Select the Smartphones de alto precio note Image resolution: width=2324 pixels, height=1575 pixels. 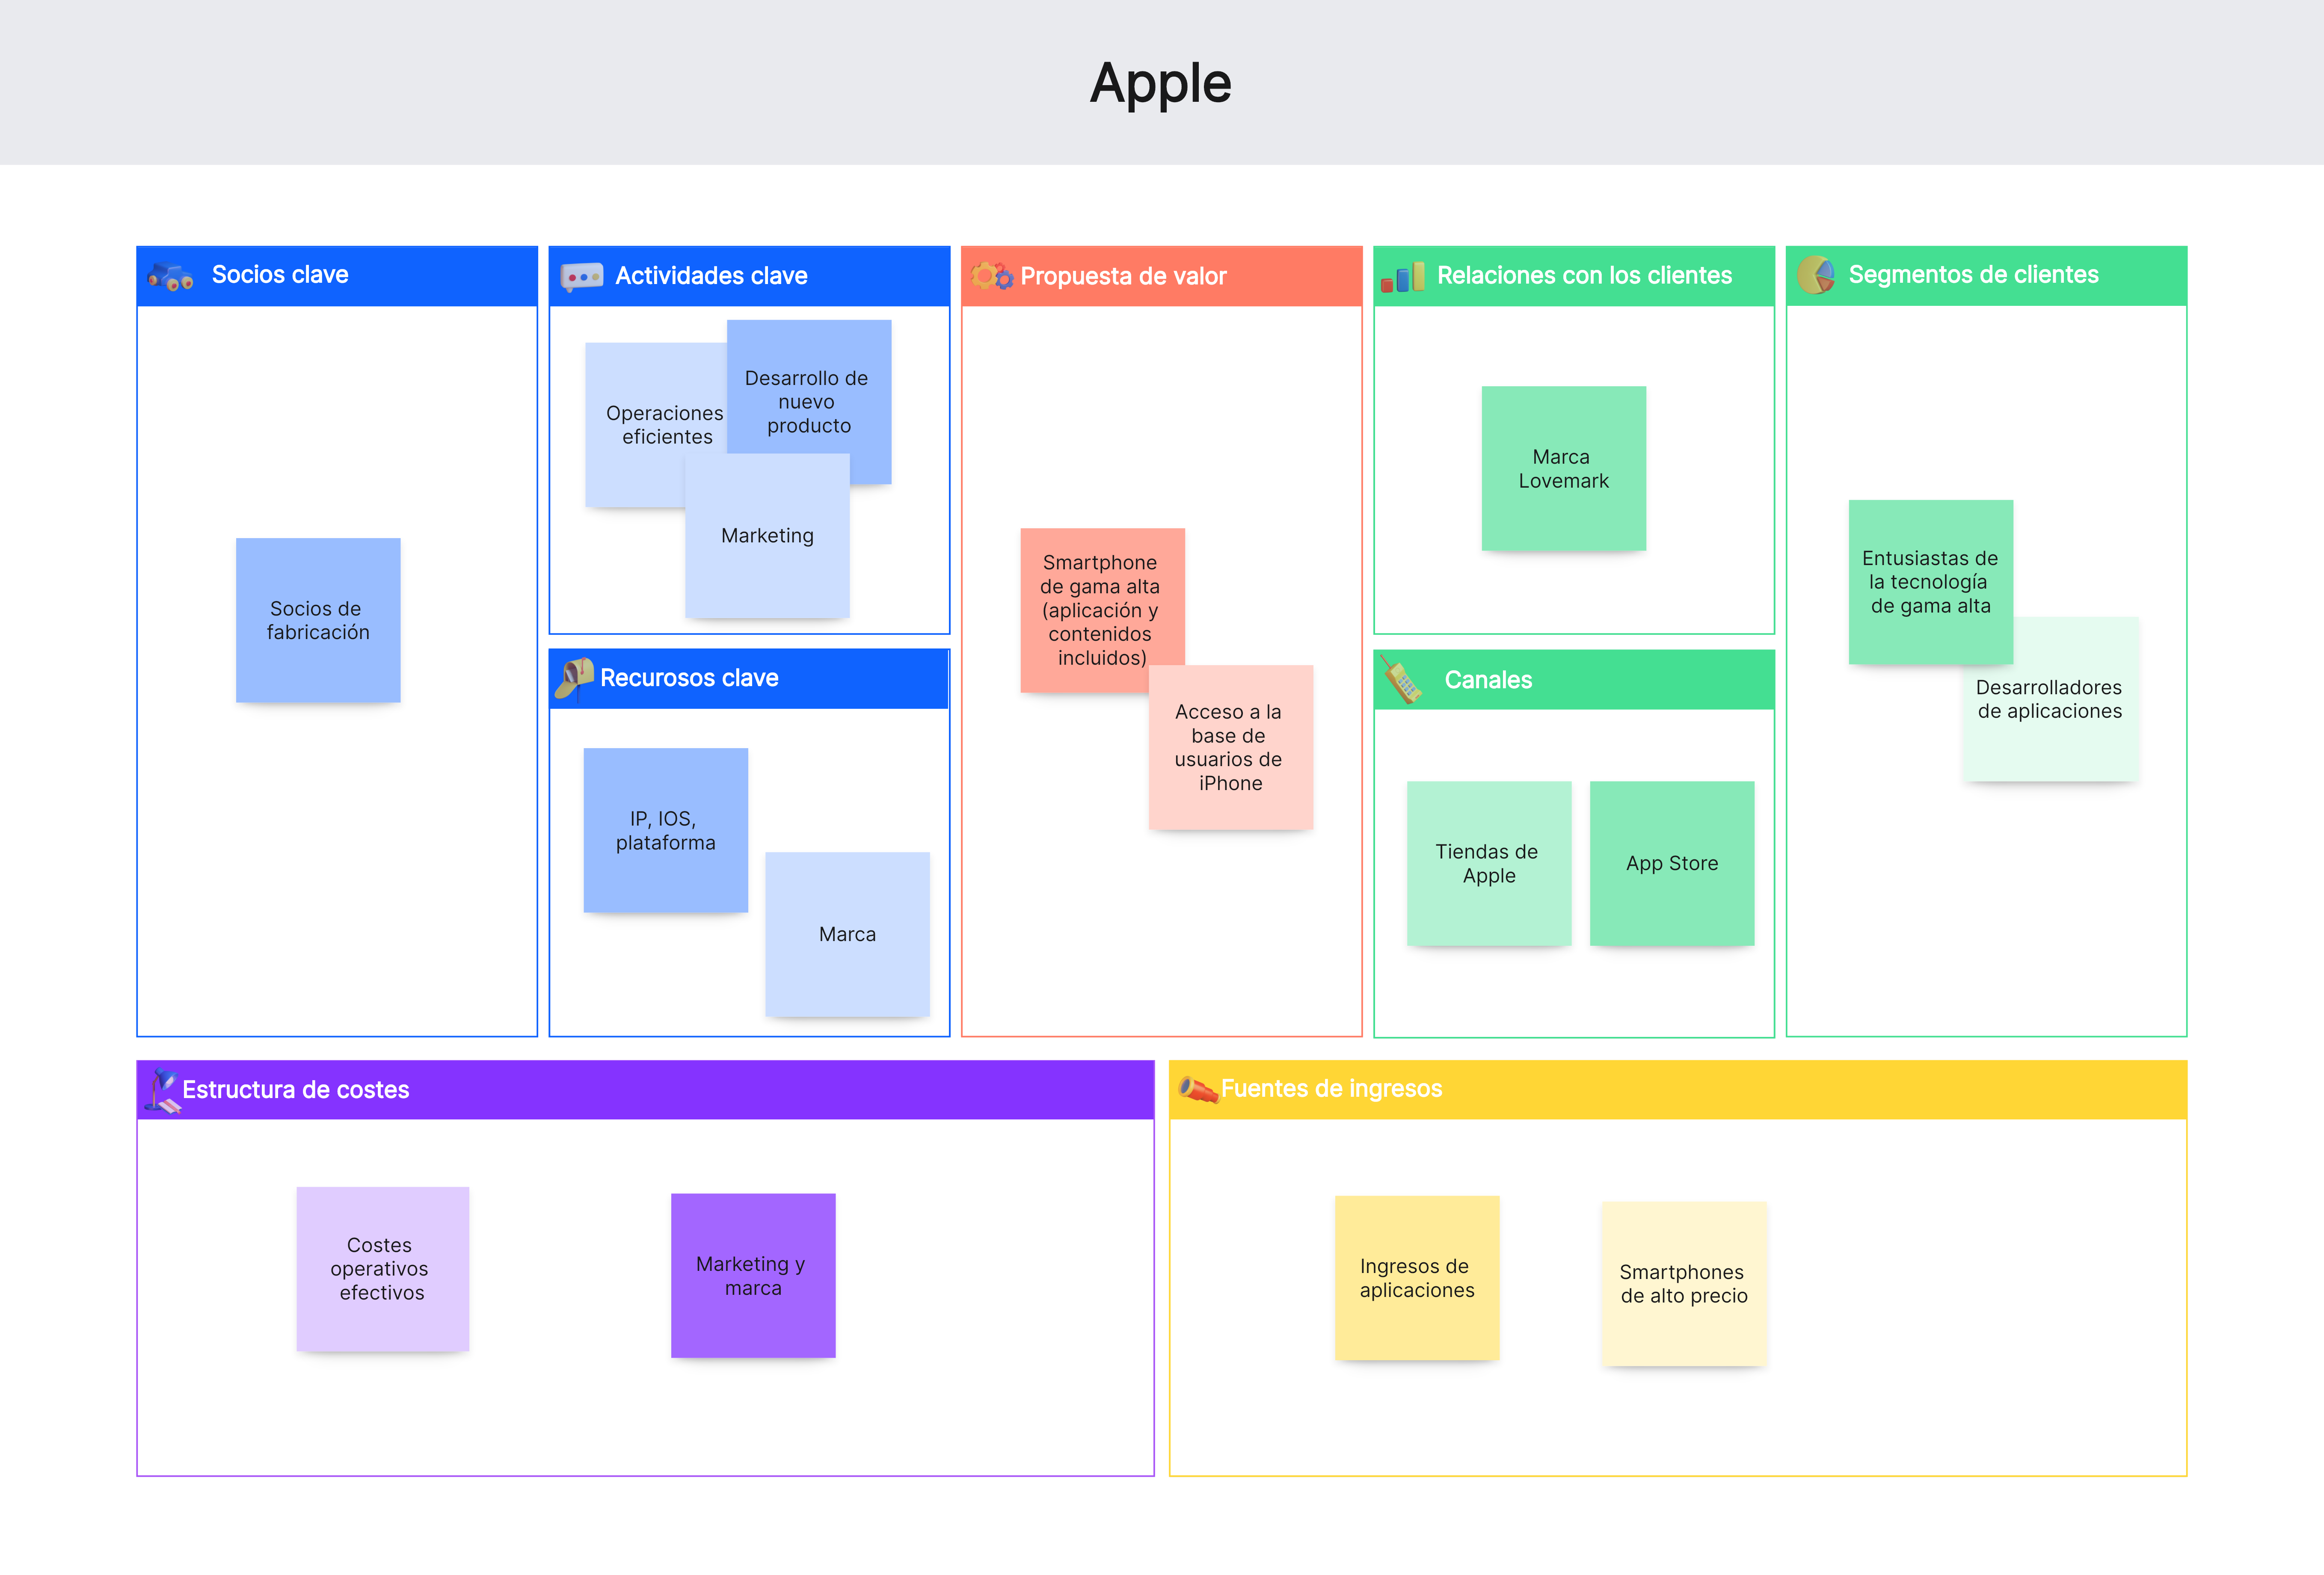click(x=1685, y=1284)
